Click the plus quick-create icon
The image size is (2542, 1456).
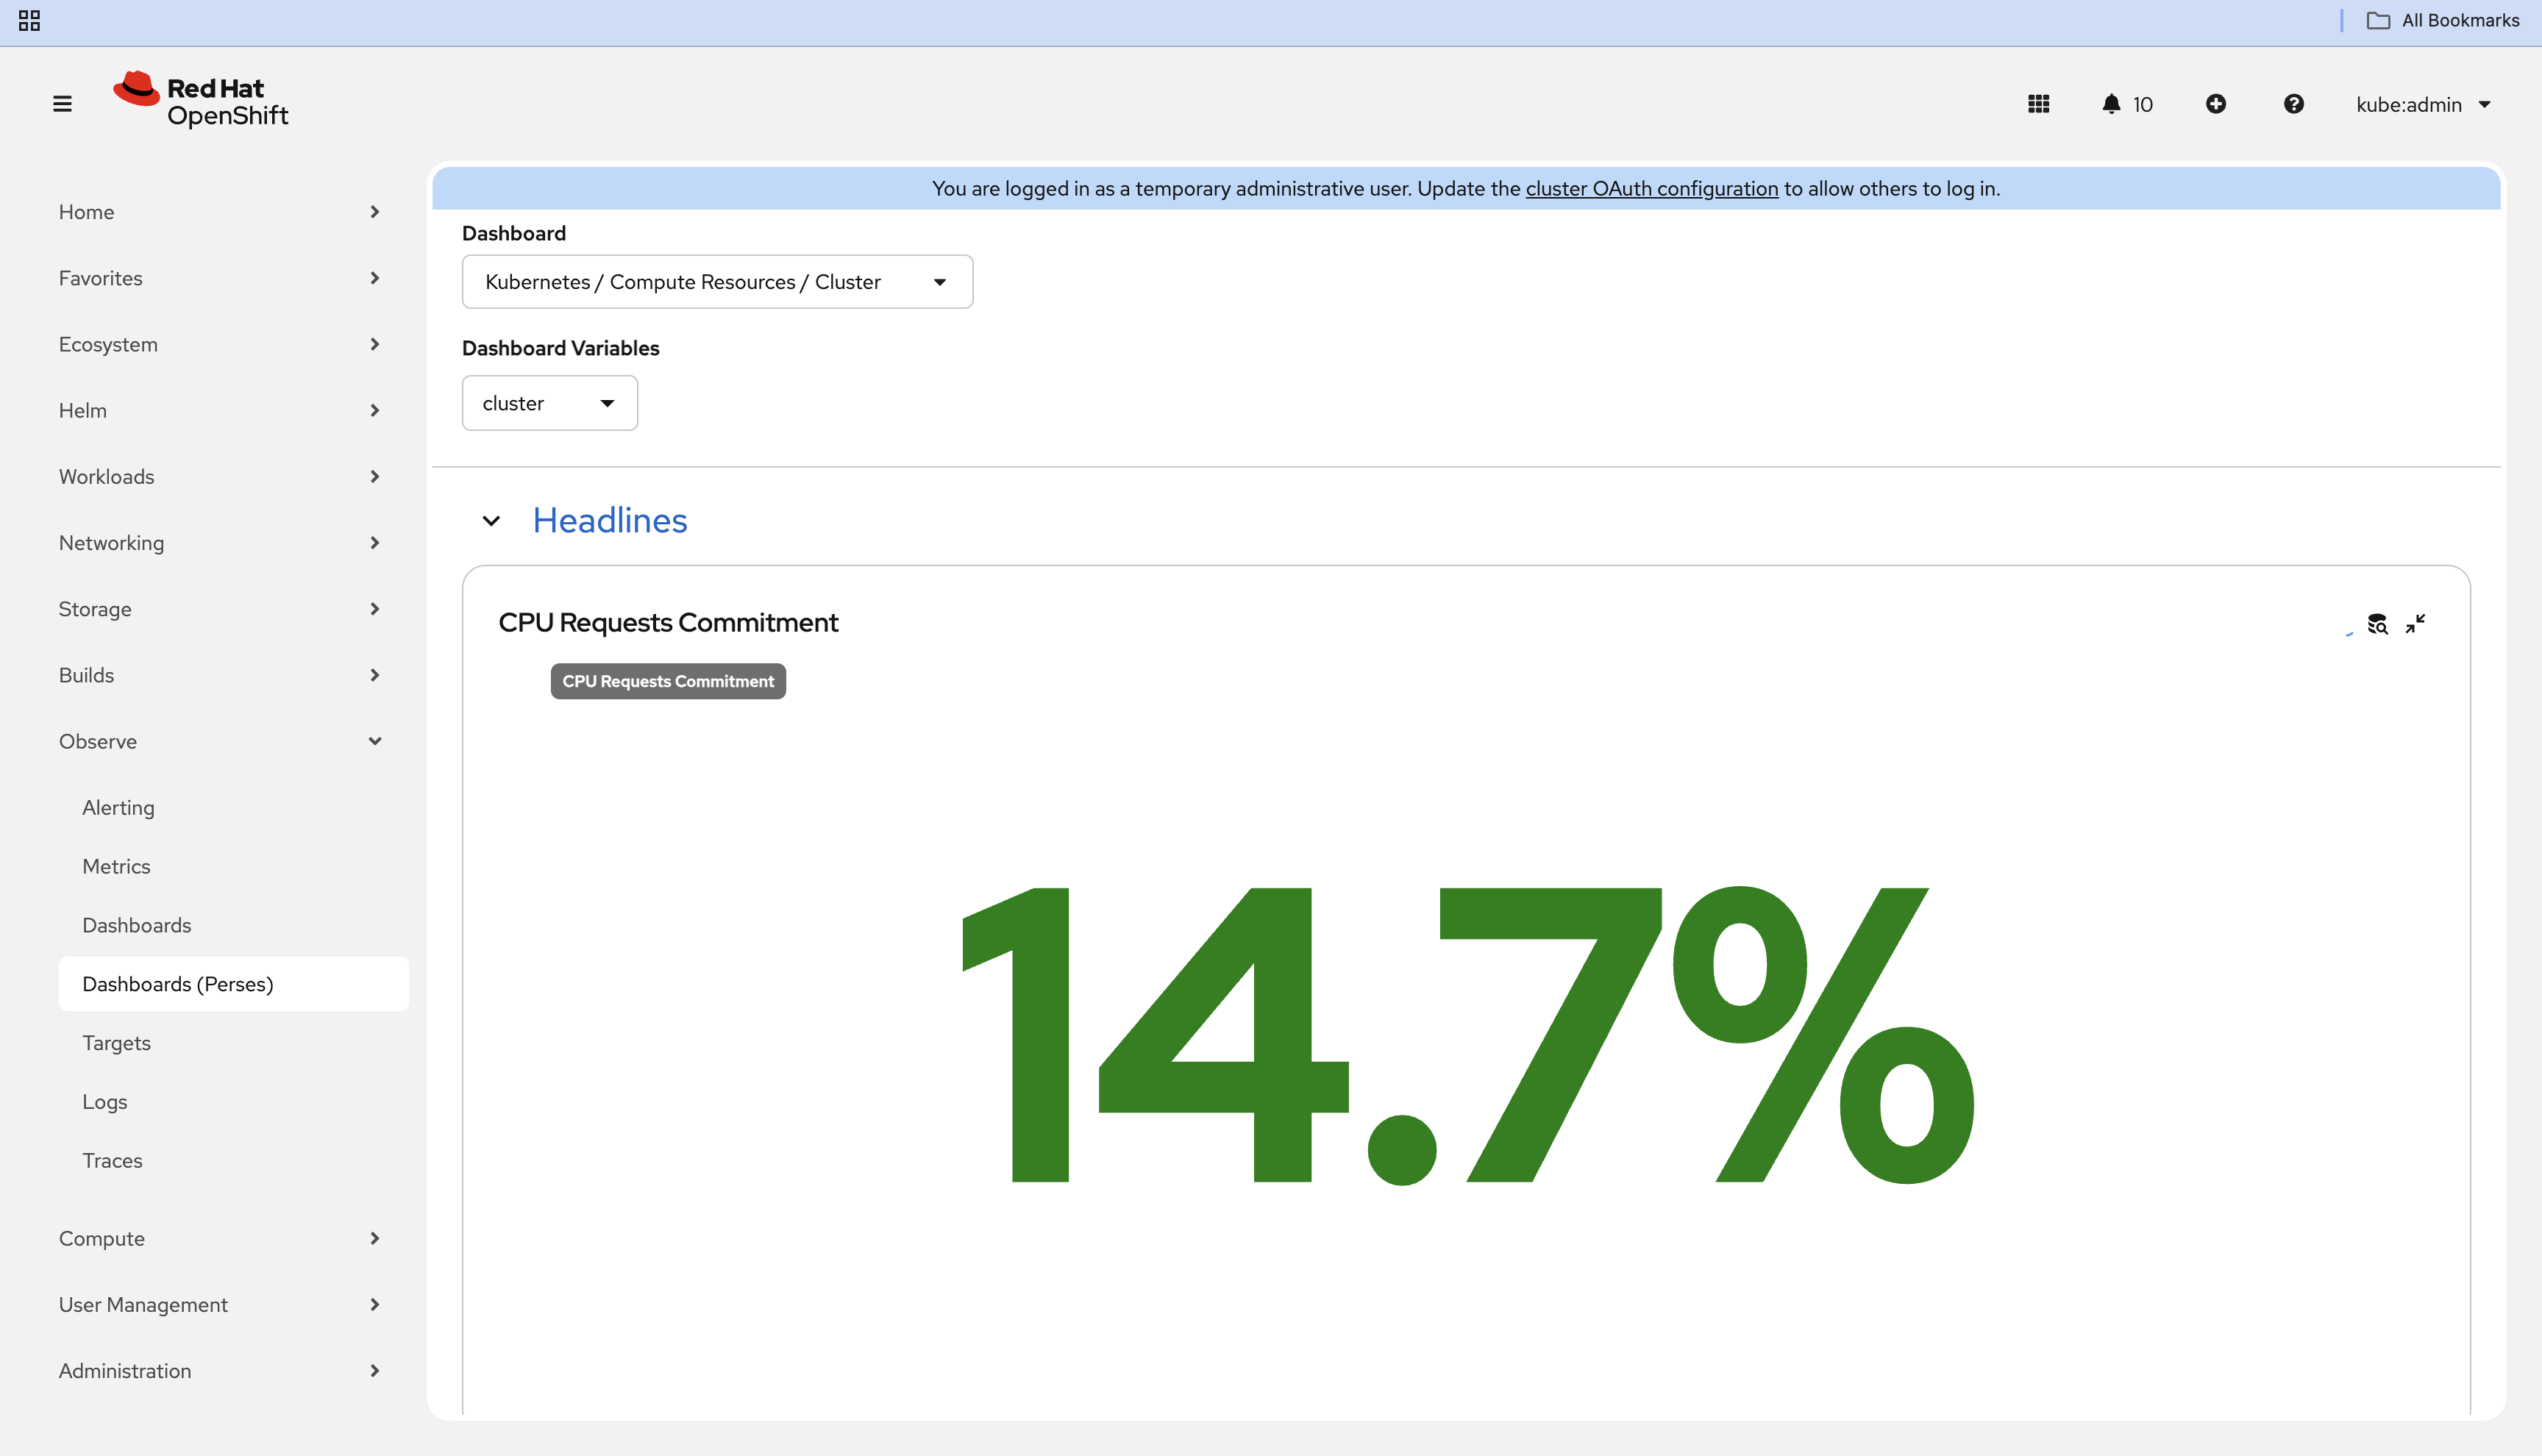pyautogui.click(x=2215, y=104)
